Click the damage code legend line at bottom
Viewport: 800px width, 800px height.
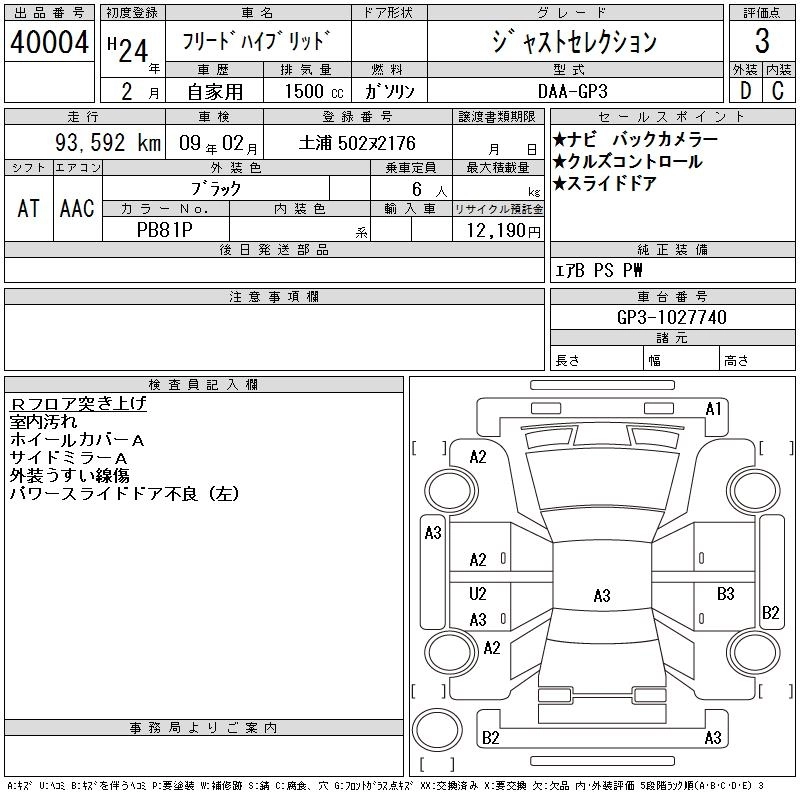386,786
